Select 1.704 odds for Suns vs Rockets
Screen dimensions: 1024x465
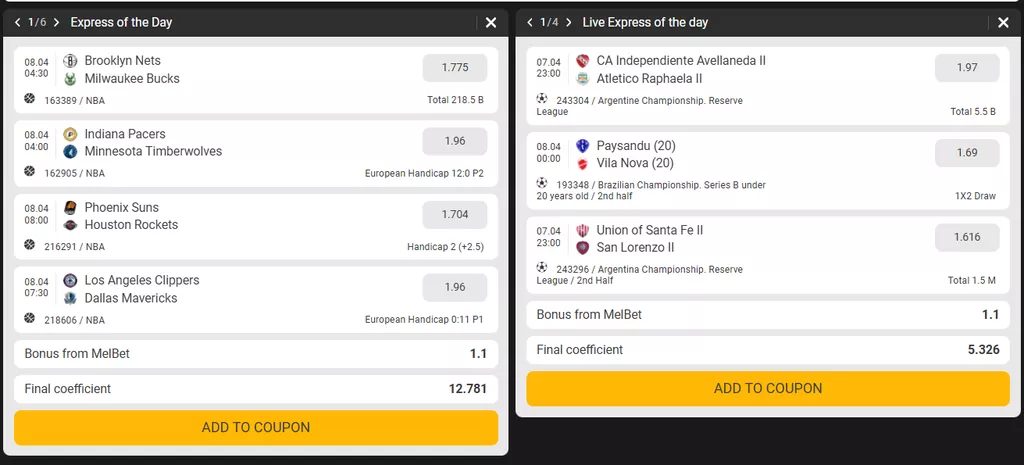[x=455, y=214]
